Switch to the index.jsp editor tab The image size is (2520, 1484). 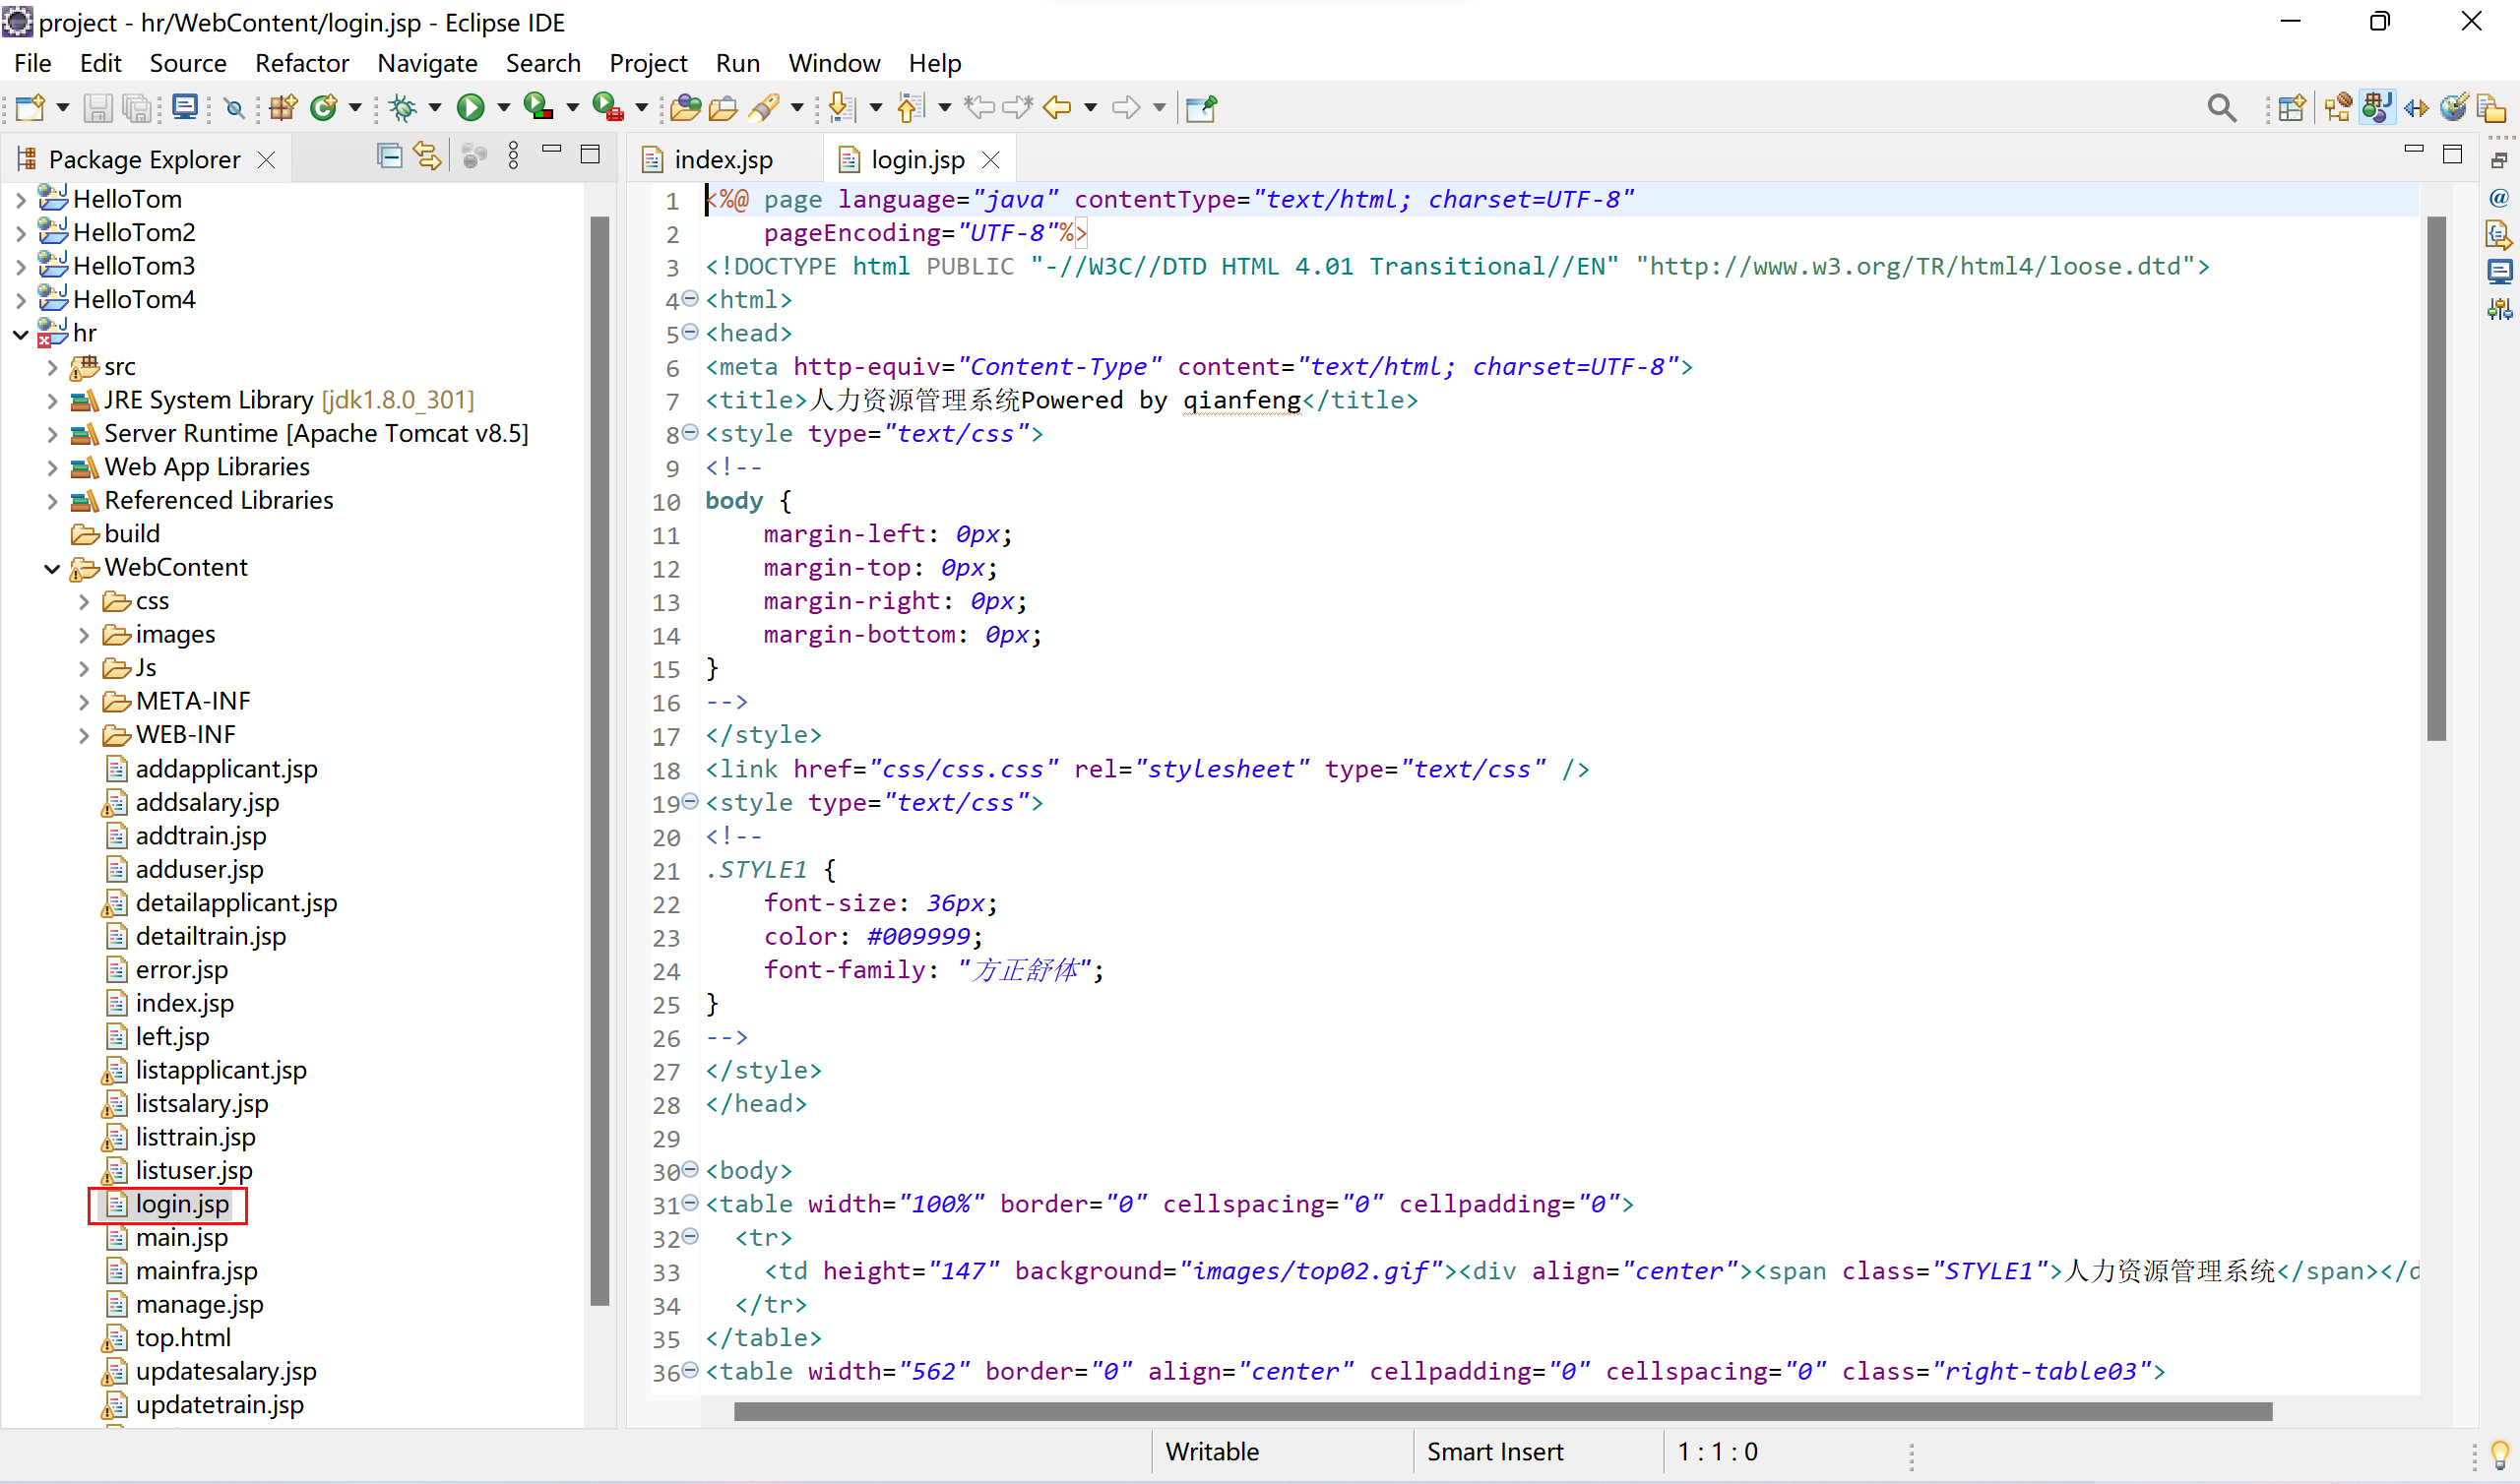pos(722,160)
